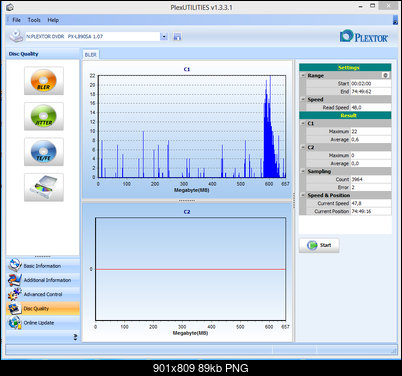Click the End time field 74:49:62
Image resolution: width=402 pixels, height=376 pixels.
[x=371, y=91]
